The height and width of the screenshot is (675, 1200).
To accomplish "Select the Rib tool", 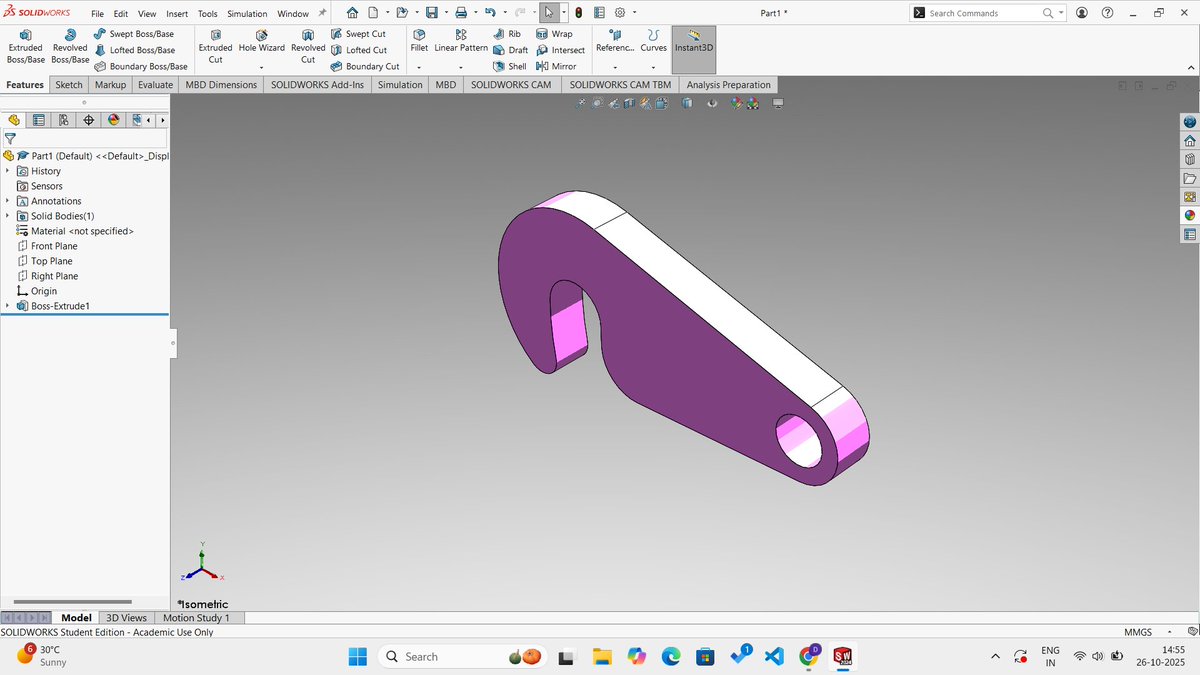I will tap(507, 34).
